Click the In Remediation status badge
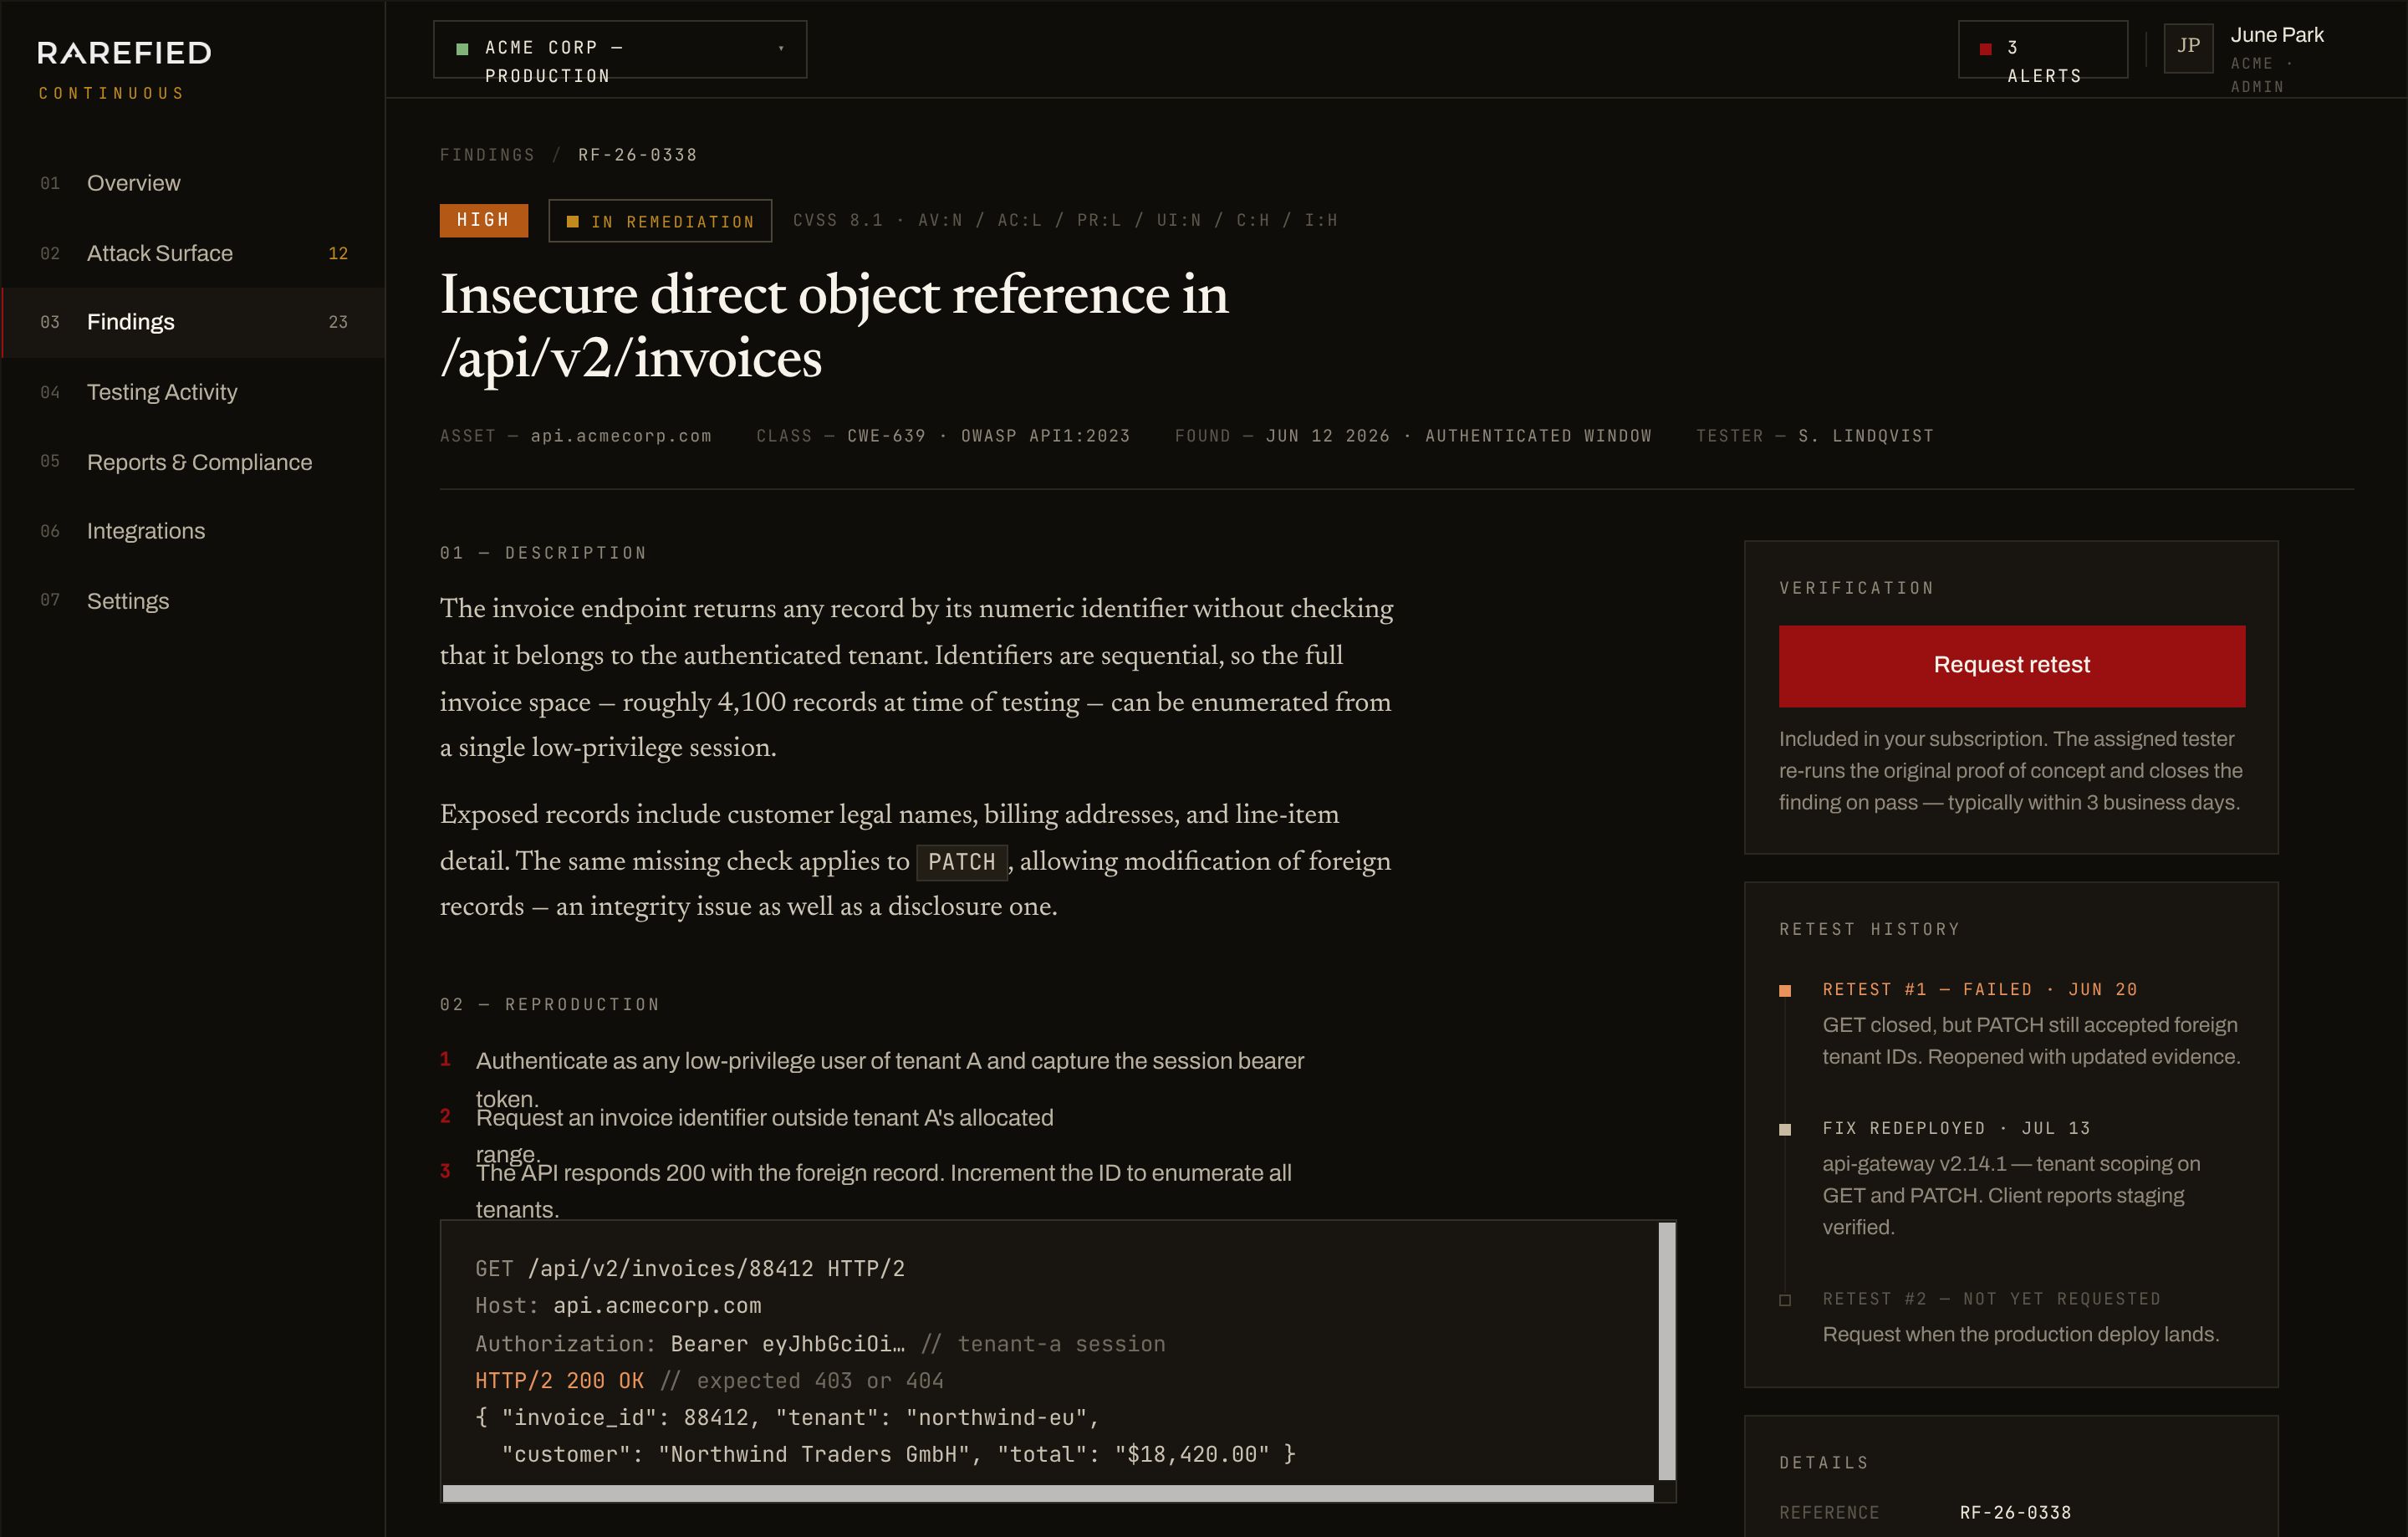 tap(660, 221)
